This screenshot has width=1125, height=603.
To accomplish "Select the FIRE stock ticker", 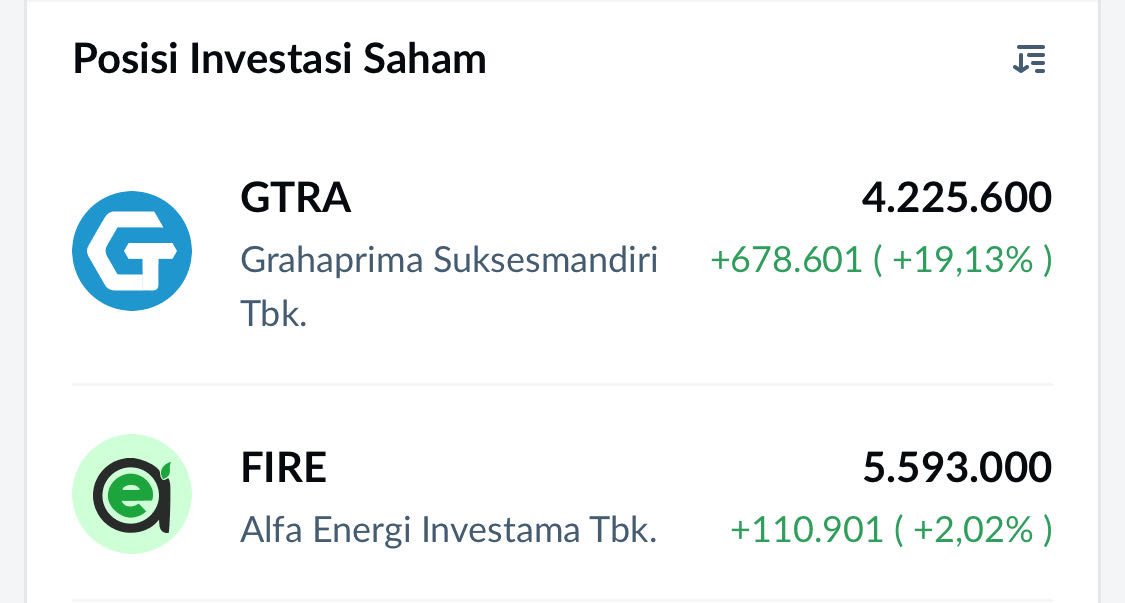I will pos(283,466).
